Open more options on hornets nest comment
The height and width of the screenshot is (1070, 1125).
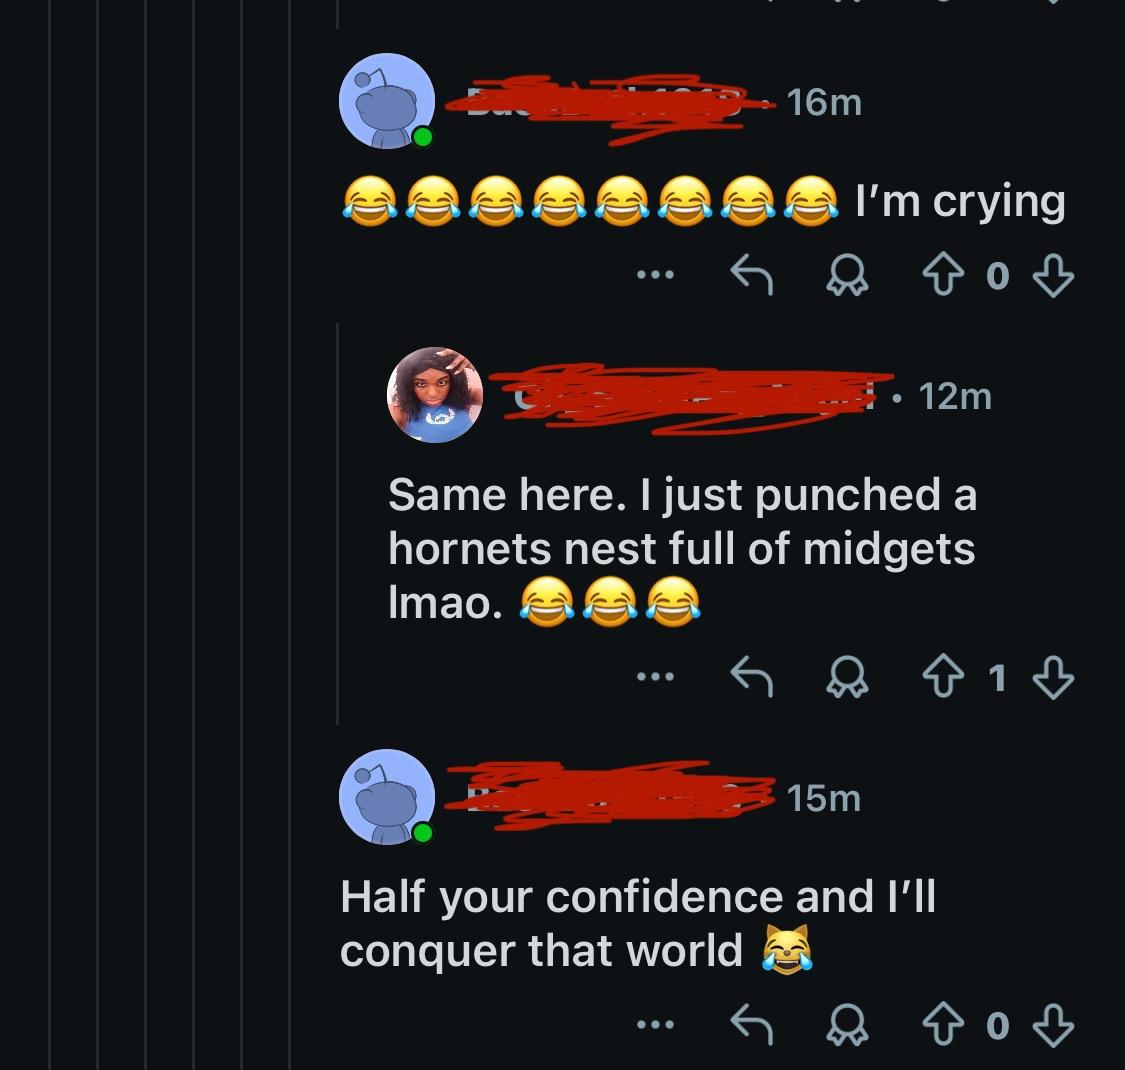click(x=656, y=679)
